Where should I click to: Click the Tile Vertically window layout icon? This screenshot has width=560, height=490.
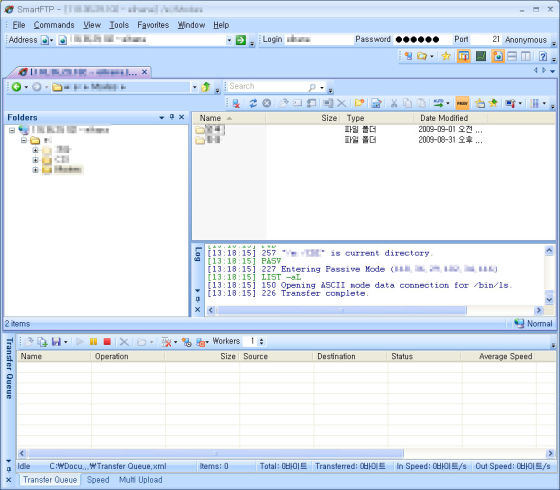click(x=526, y=56)
